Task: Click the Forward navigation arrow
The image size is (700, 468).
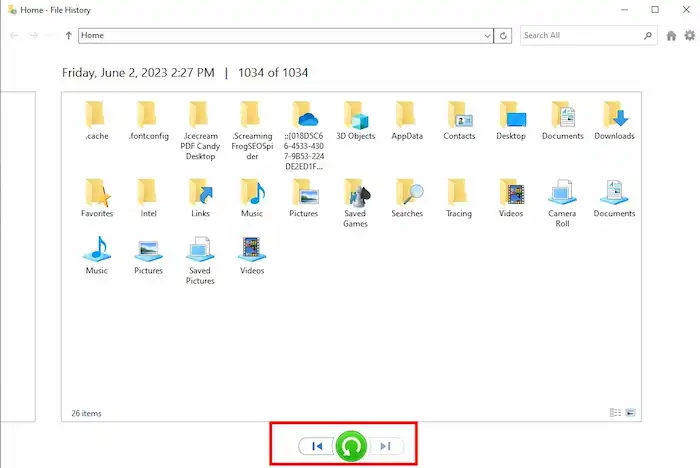Action: pyautogui.click(x=34, y=35)
